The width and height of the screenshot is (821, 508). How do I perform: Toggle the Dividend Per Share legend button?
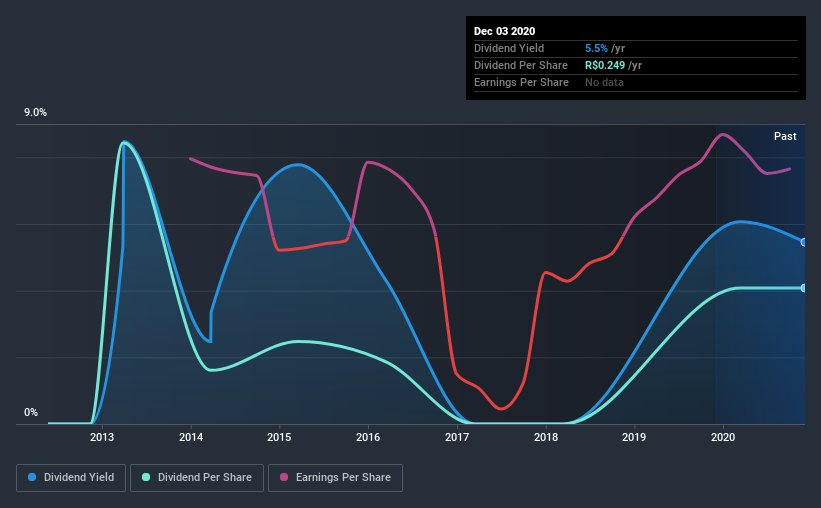point(197,478)
